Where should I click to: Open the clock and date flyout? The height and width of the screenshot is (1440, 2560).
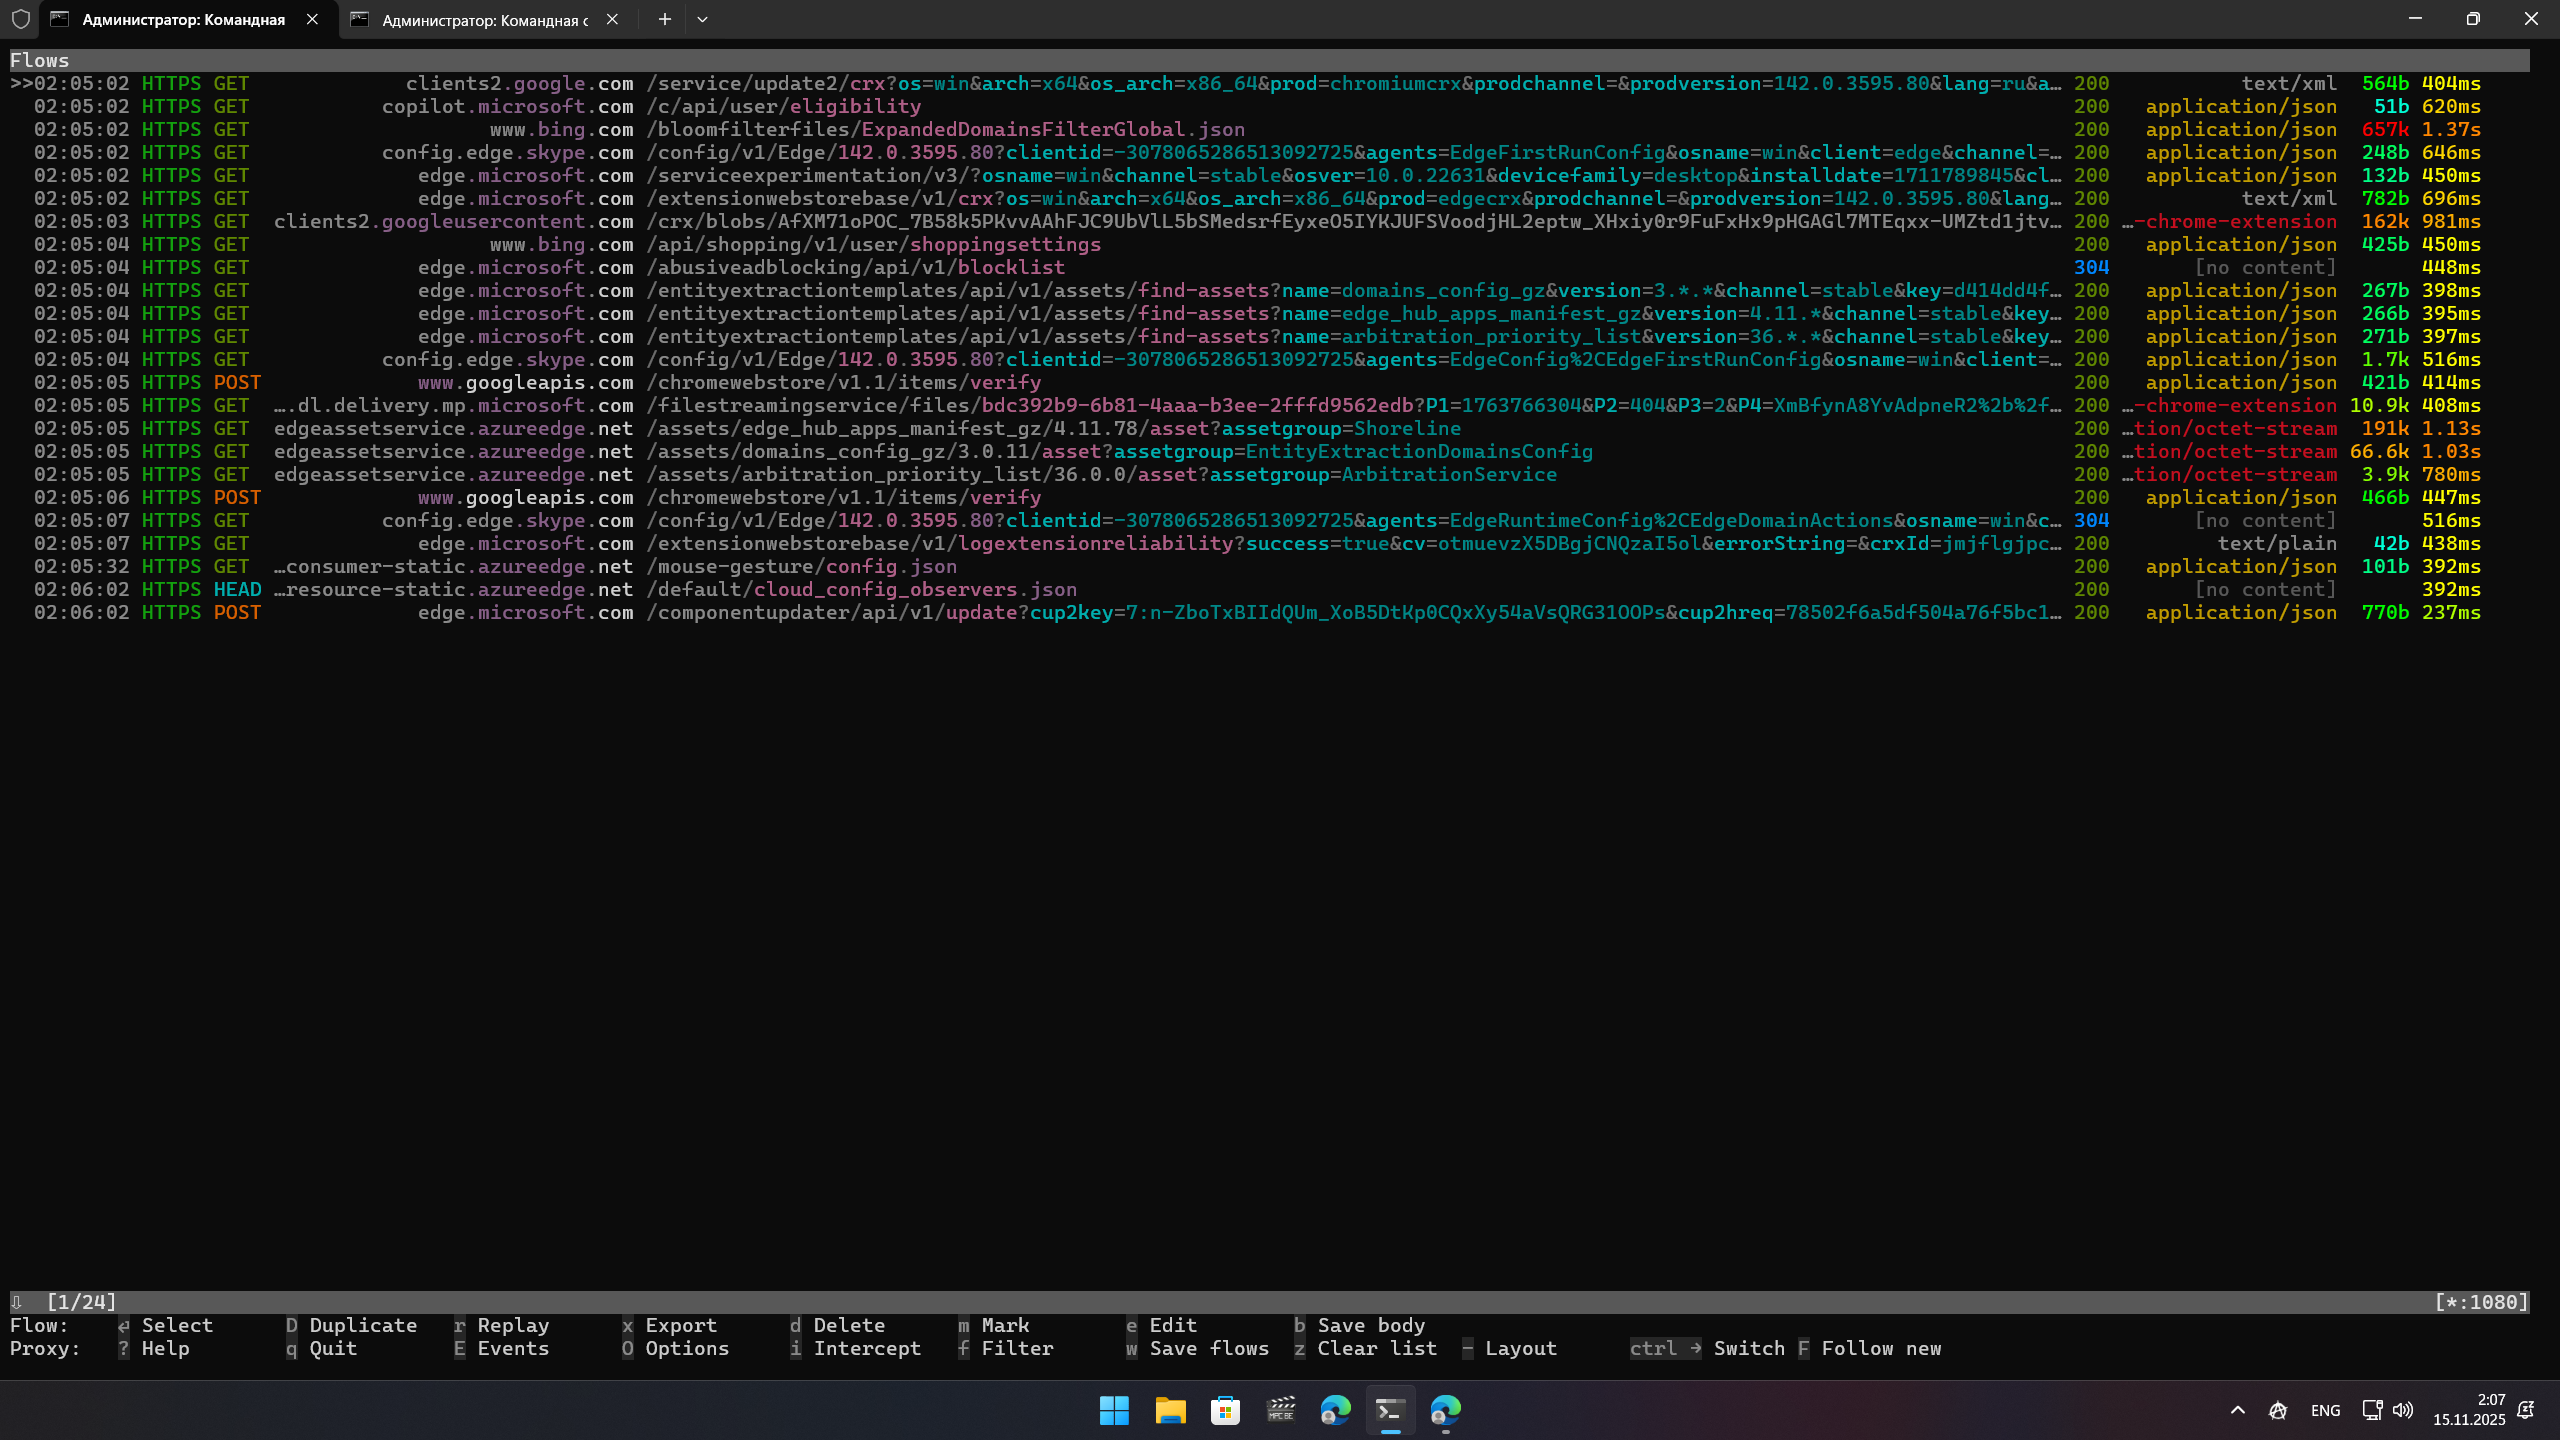(x=2470, y=1410)
